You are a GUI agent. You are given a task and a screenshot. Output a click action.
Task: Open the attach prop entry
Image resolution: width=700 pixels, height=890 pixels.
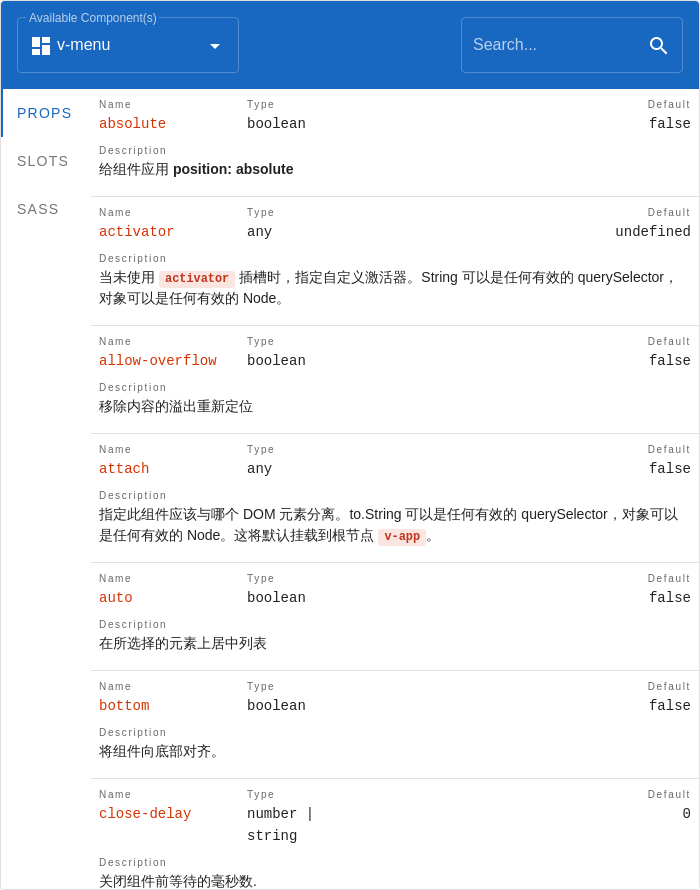pos(123,468)
